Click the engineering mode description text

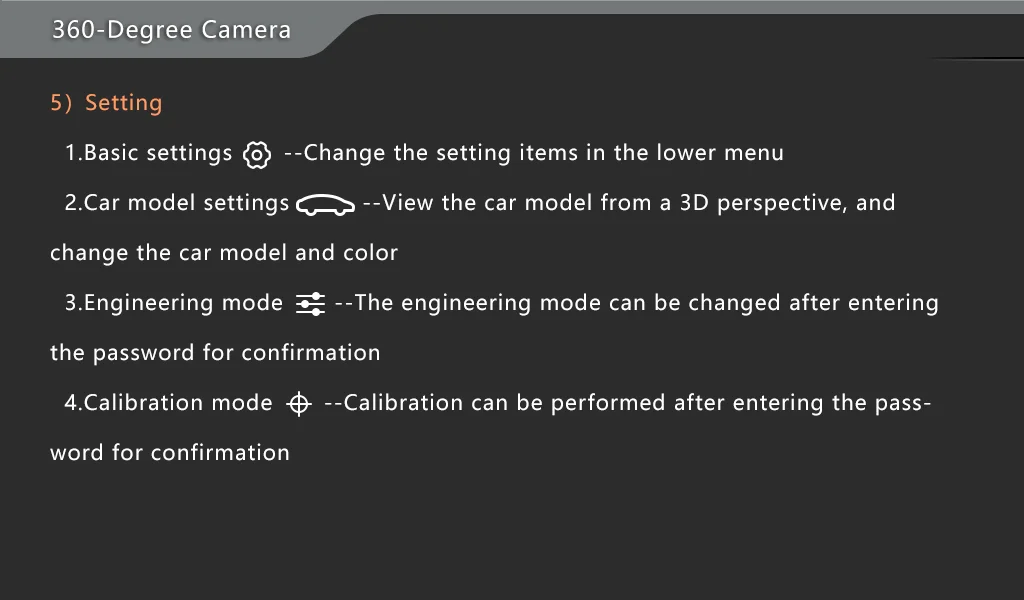click(637, 304)
